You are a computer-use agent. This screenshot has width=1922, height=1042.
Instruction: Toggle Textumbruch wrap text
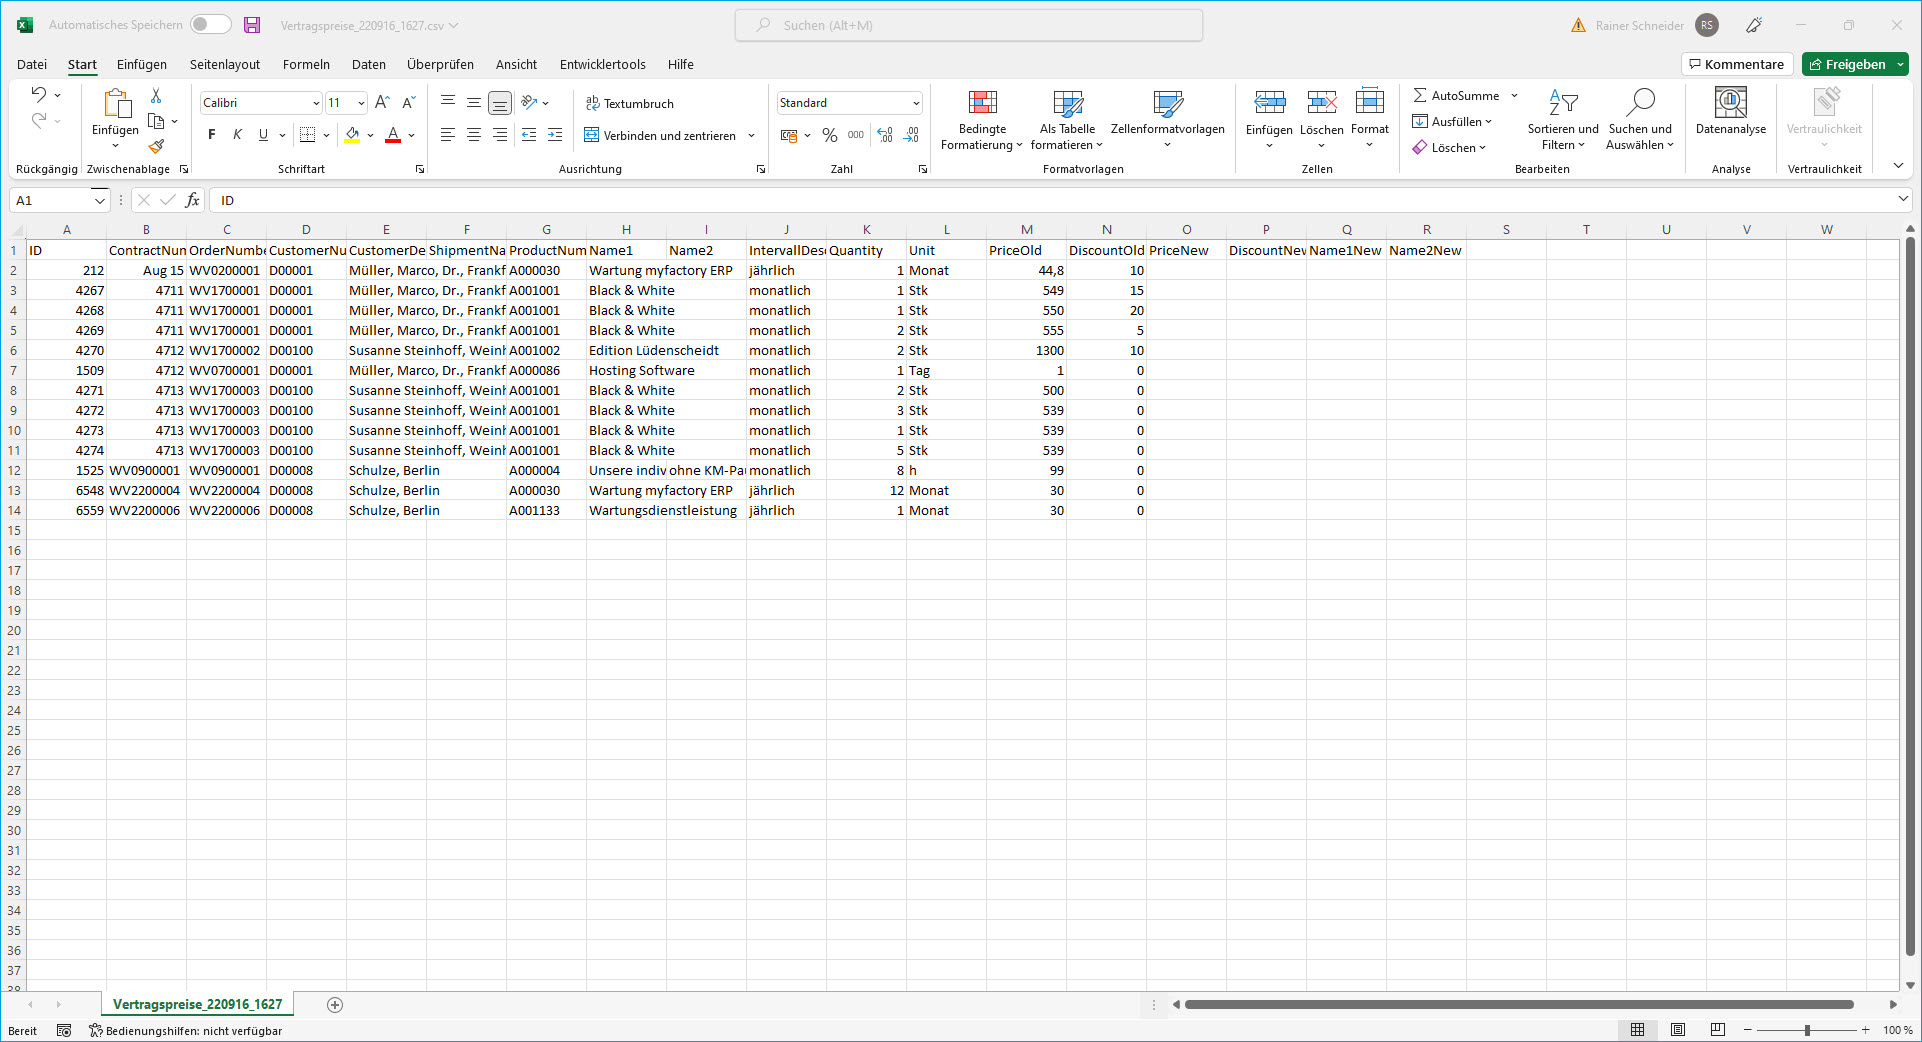click(630, 103)
